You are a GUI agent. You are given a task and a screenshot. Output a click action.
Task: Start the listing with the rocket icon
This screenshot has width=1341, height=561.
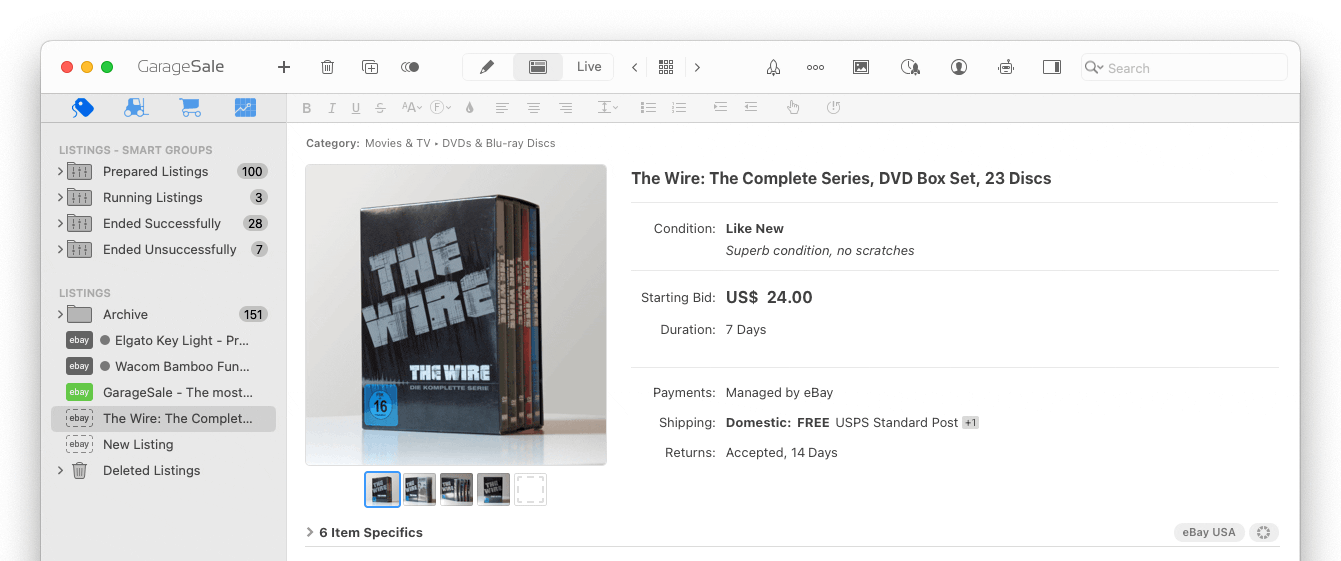coord(773,67)
